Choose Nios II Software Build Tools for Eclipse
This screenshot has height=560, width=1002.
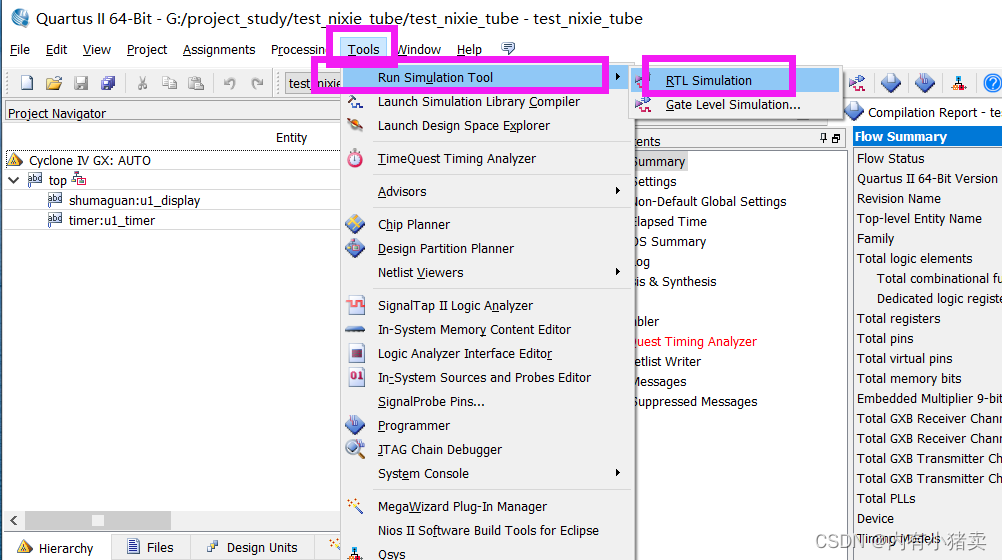(488, 530)
